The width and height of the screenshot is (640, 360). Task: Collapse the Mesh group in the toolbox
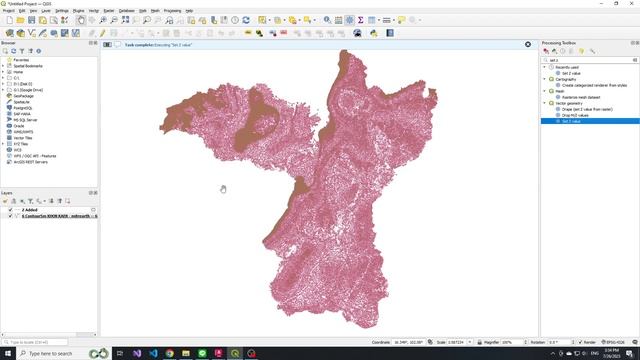(544, 91)
